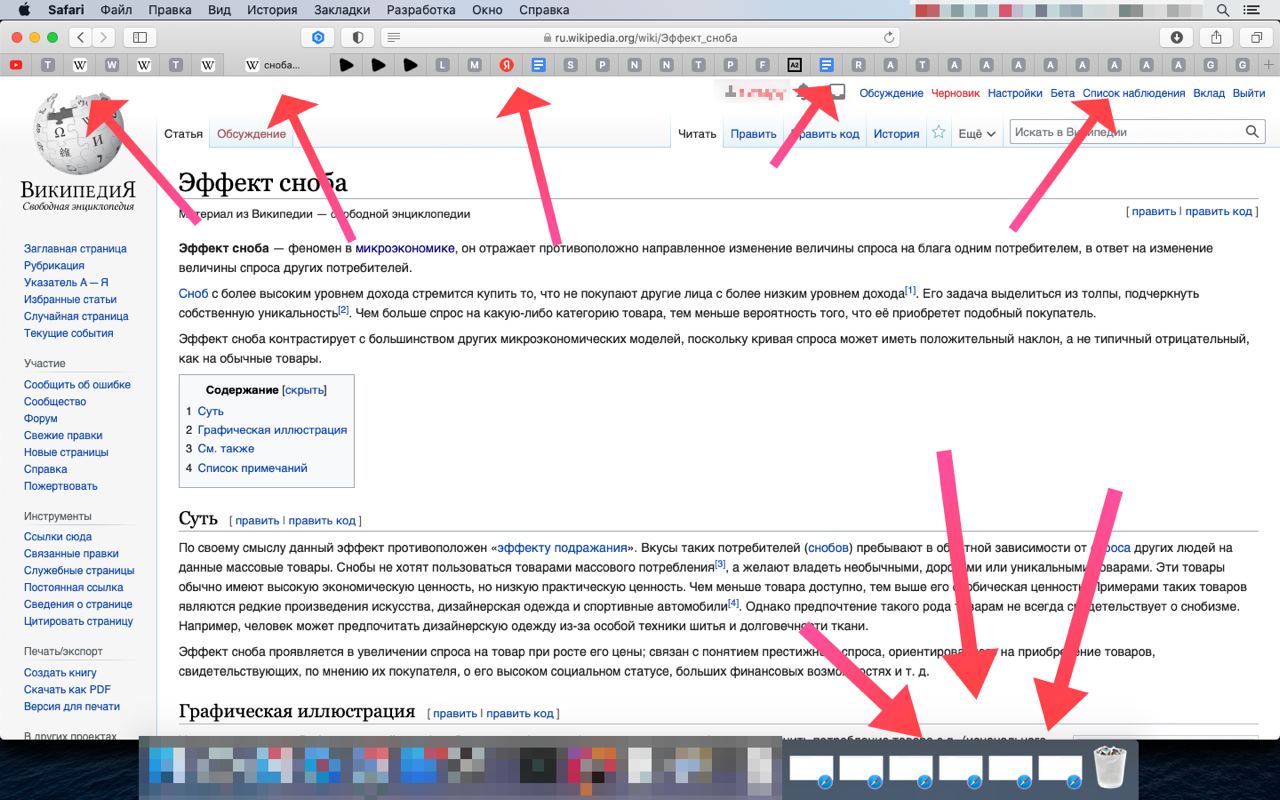Open the Apple menu
The image size is (1280, 800).
coord(24,10)
